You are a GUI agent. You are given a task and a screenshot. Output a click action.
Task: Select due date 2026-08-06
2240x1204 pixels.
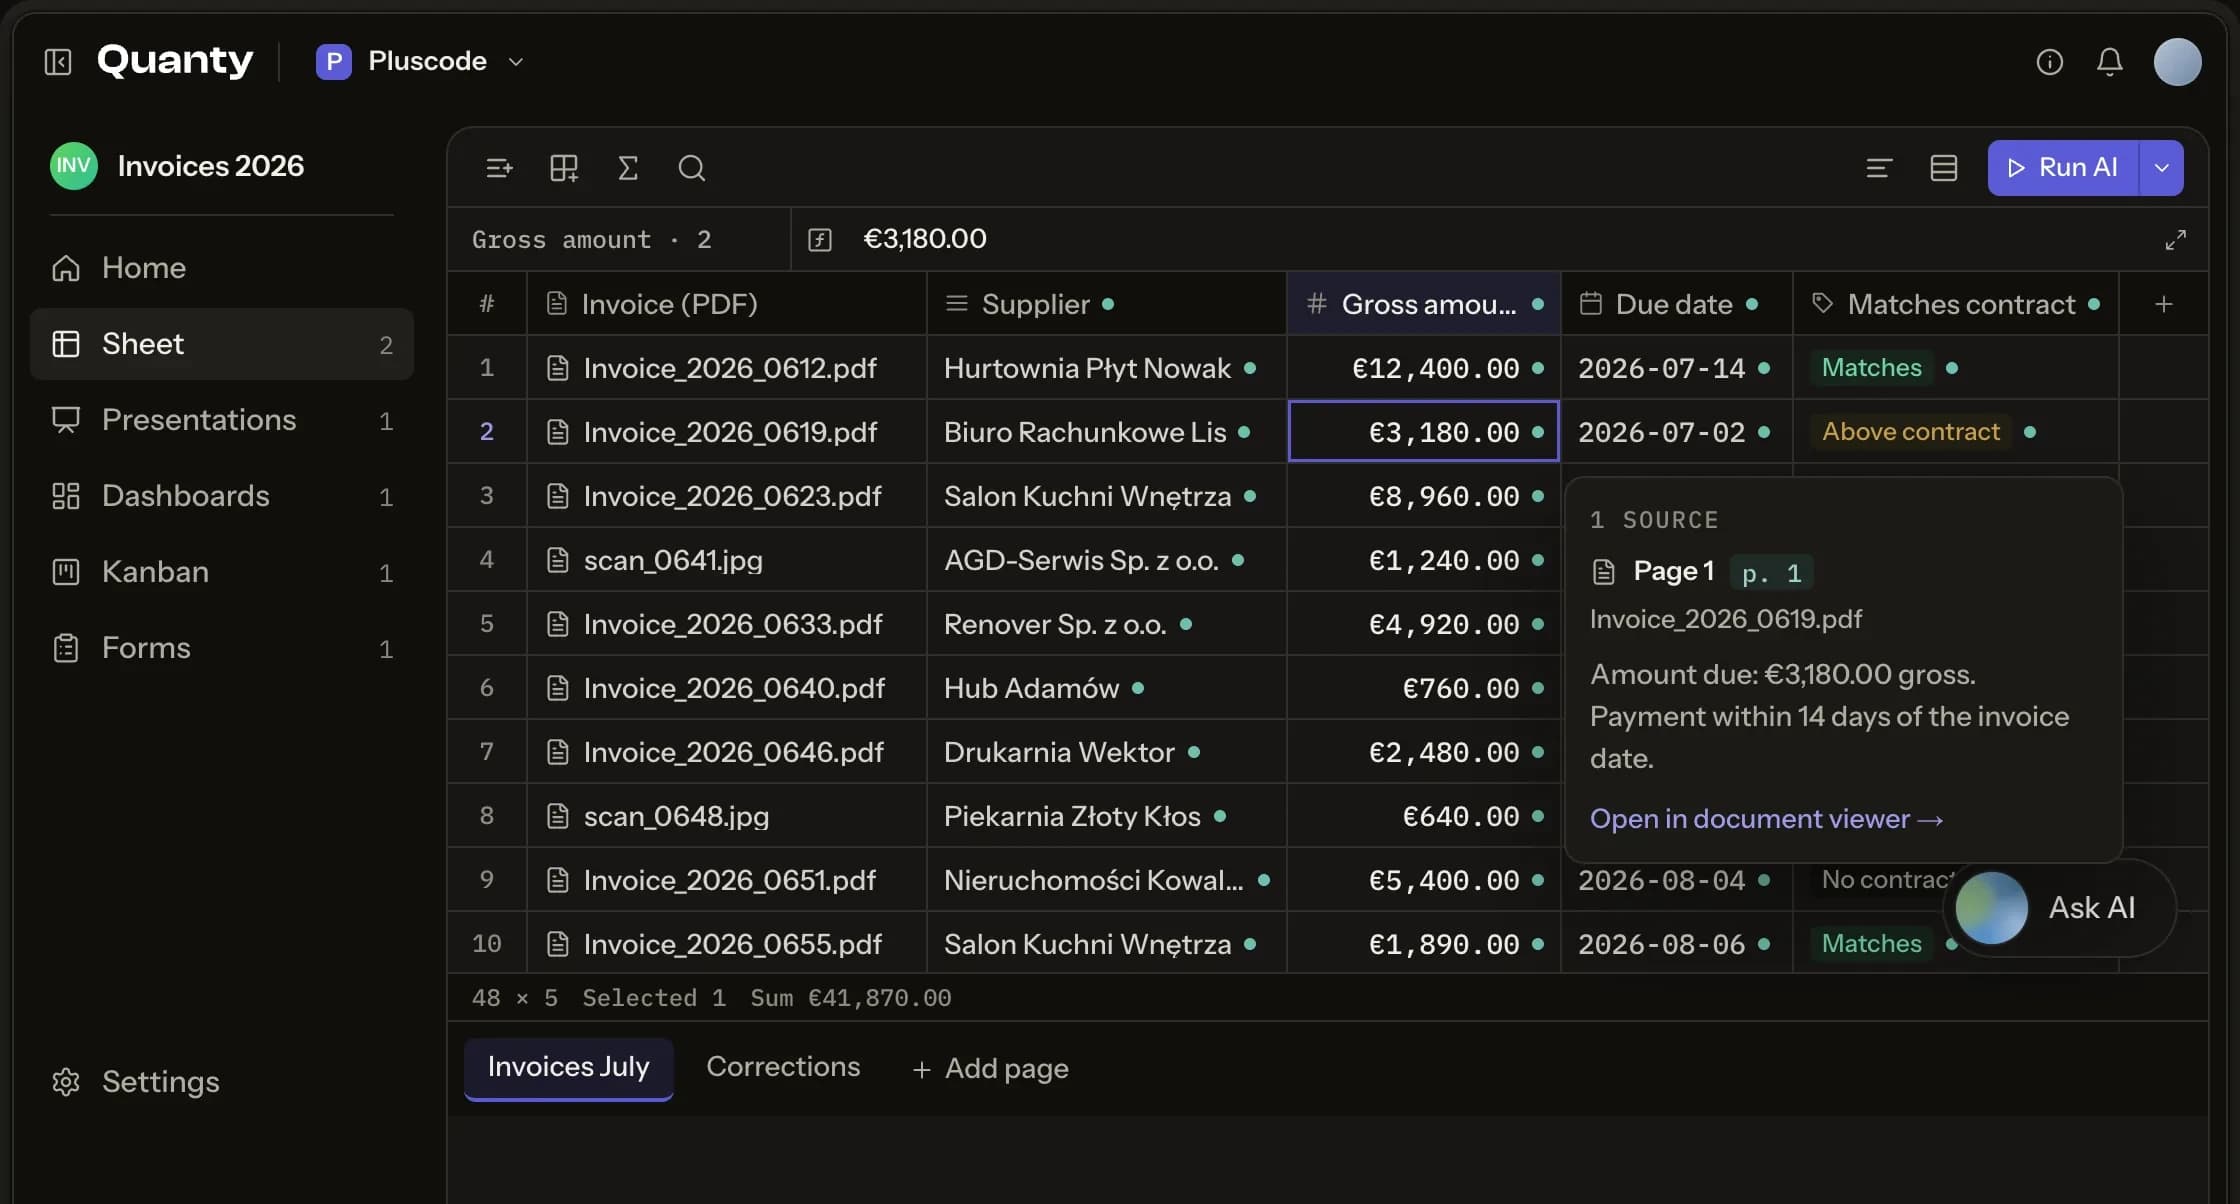(1676, 944)
